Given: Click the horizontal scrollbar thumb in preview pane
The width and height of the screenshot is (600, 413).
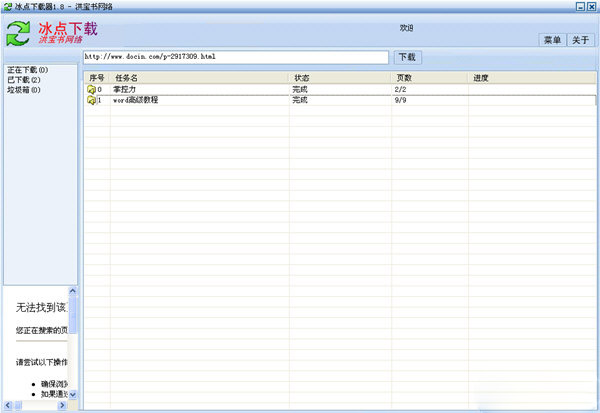Looking at the screenshot, I should (x=18, y=405).
